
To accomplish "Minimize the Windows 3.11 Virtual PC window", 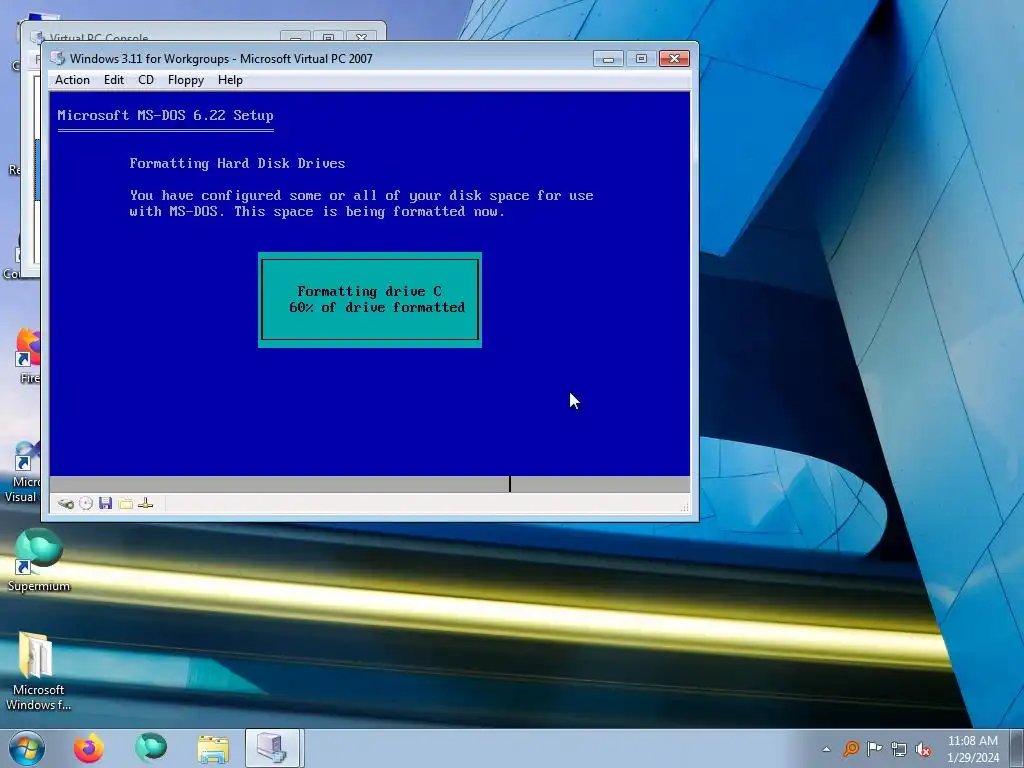I will point(608,59).
